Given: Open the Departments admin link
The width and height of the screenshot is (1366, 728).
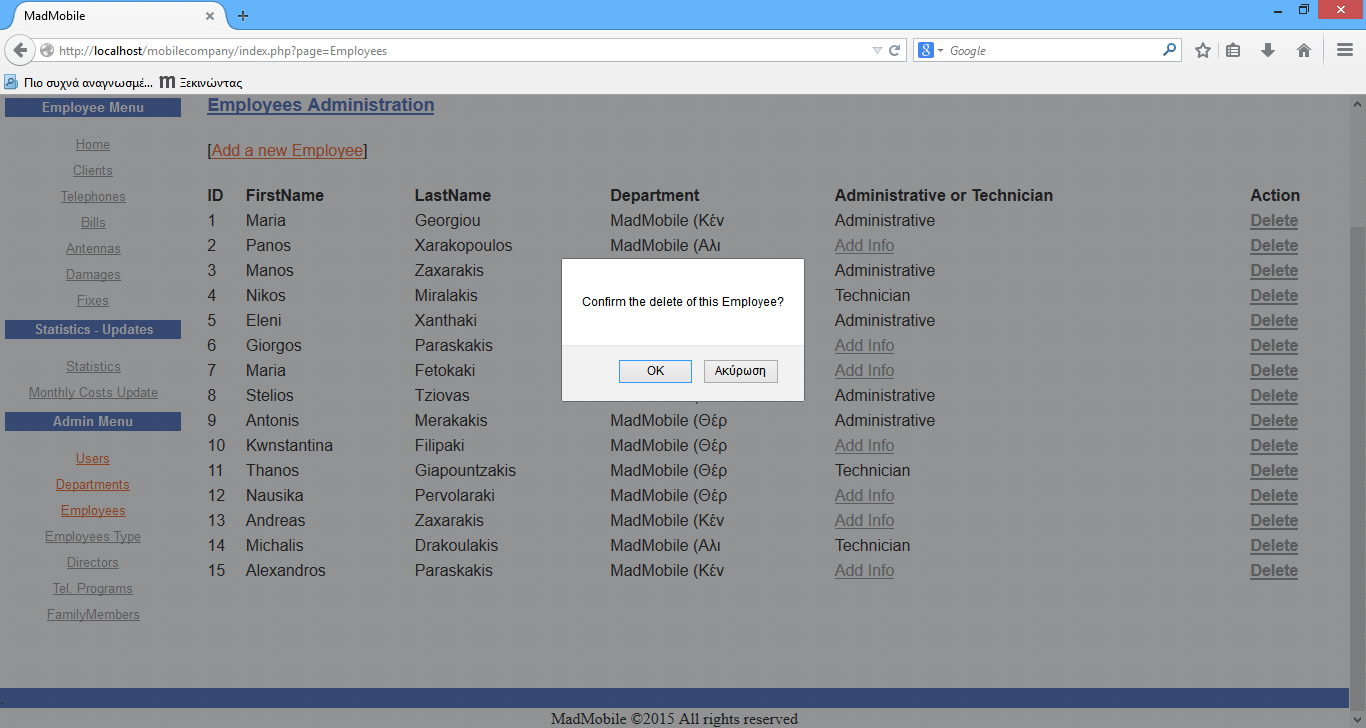Looking at the screenshot, I should click(x=93, y=485).
